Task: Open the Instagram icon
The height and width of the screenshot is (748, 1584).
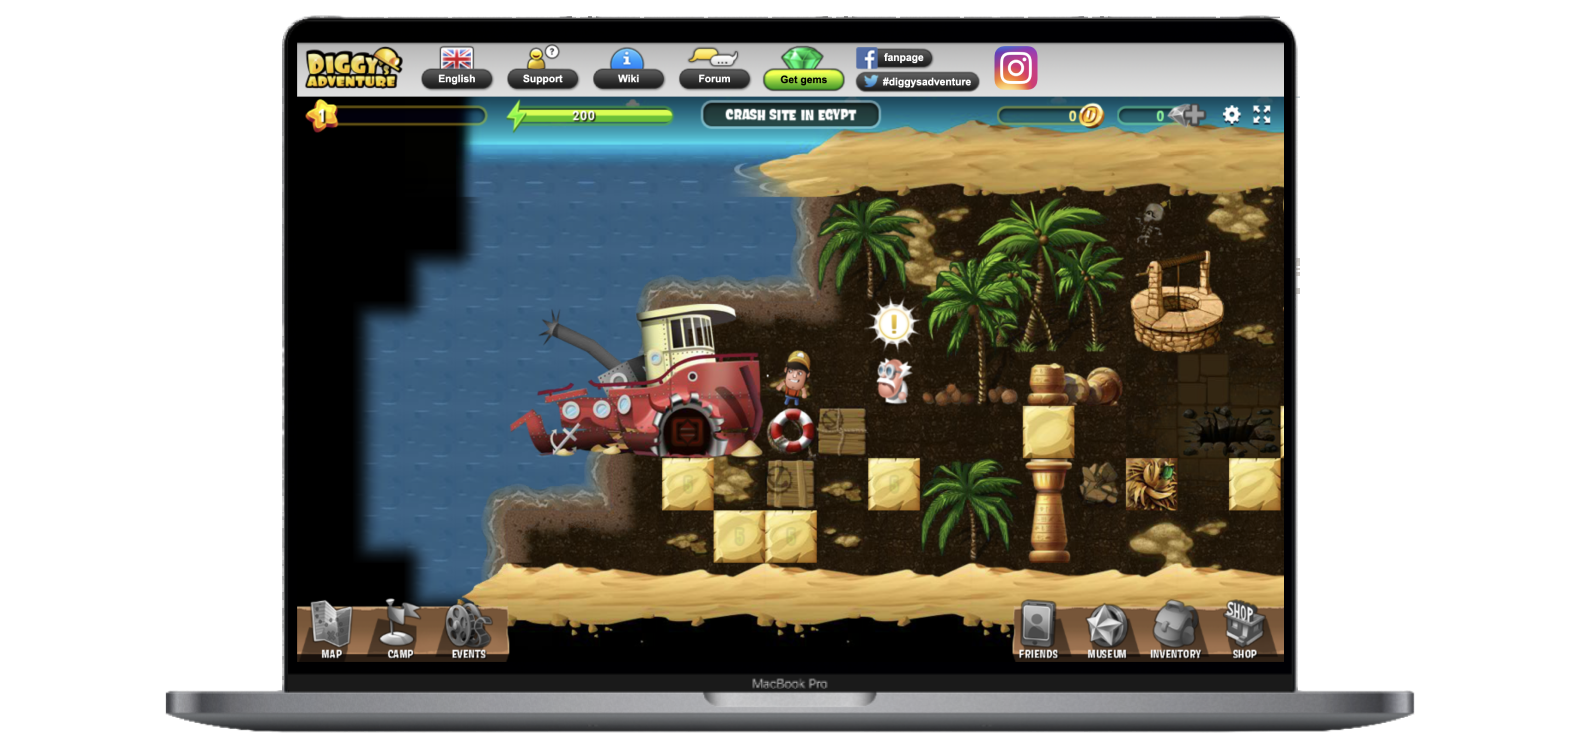Action: [x=1016, y=68]
